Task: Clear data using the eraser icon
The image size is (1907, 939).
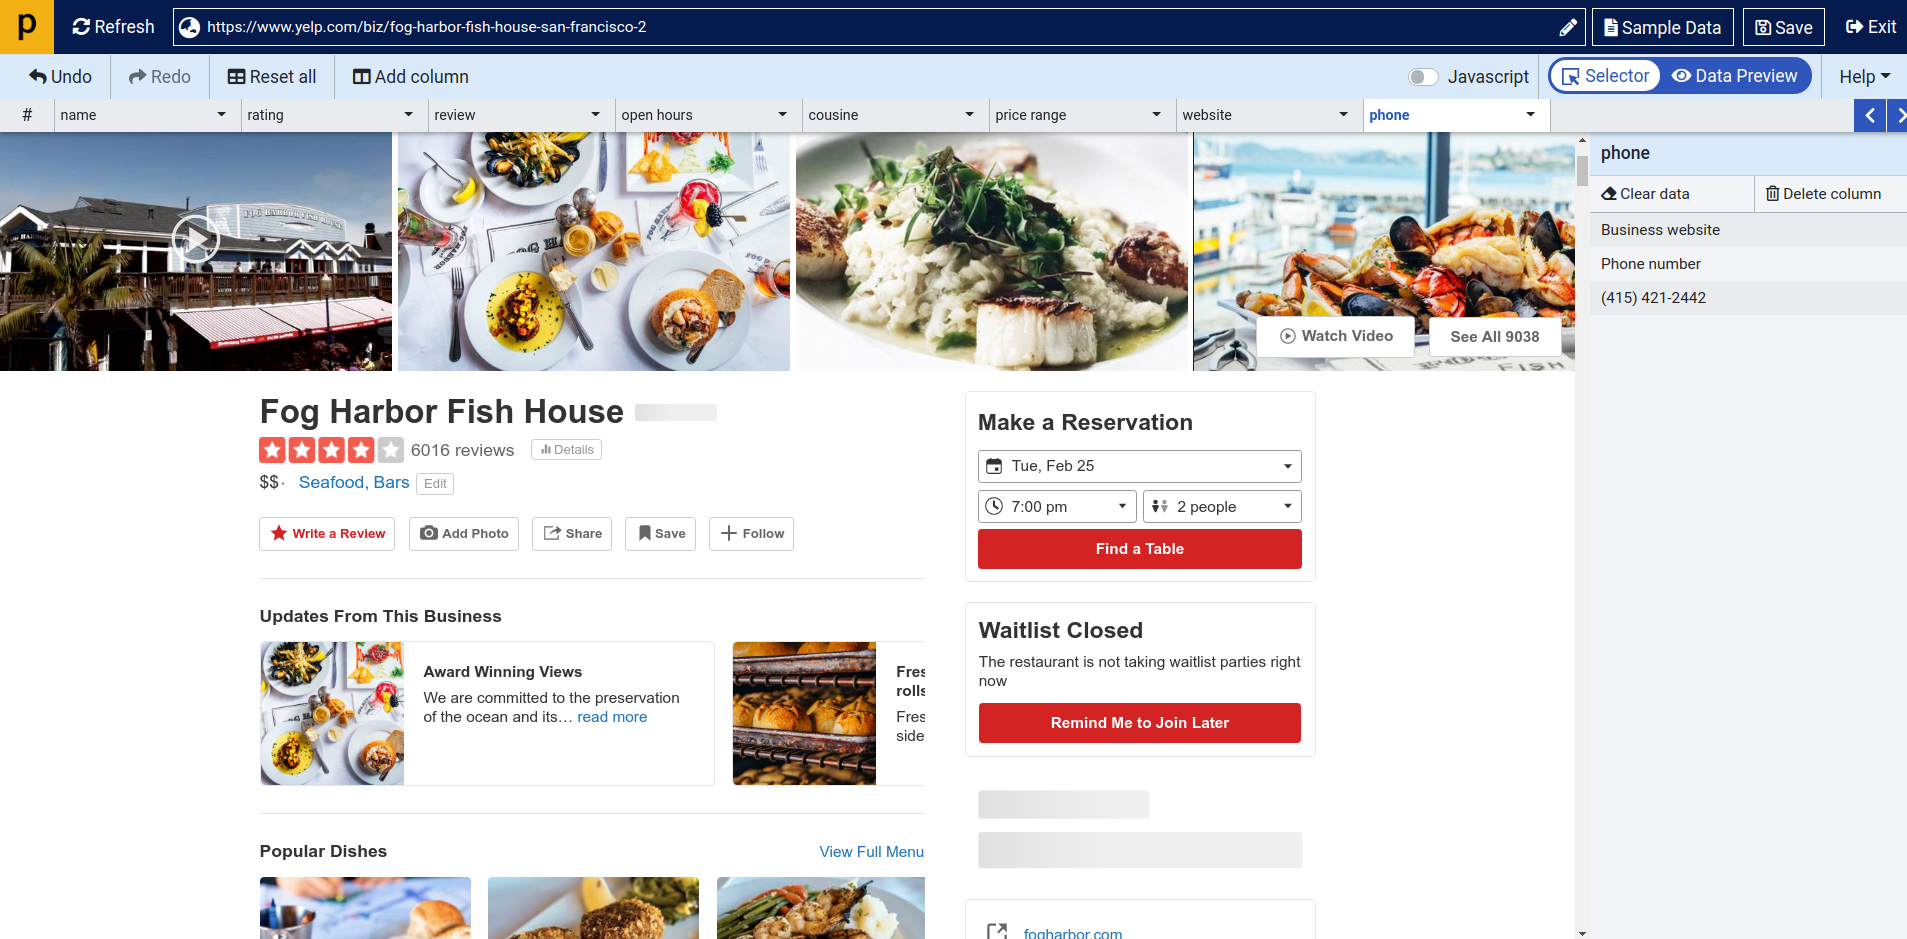Action: pos(1609,193)
